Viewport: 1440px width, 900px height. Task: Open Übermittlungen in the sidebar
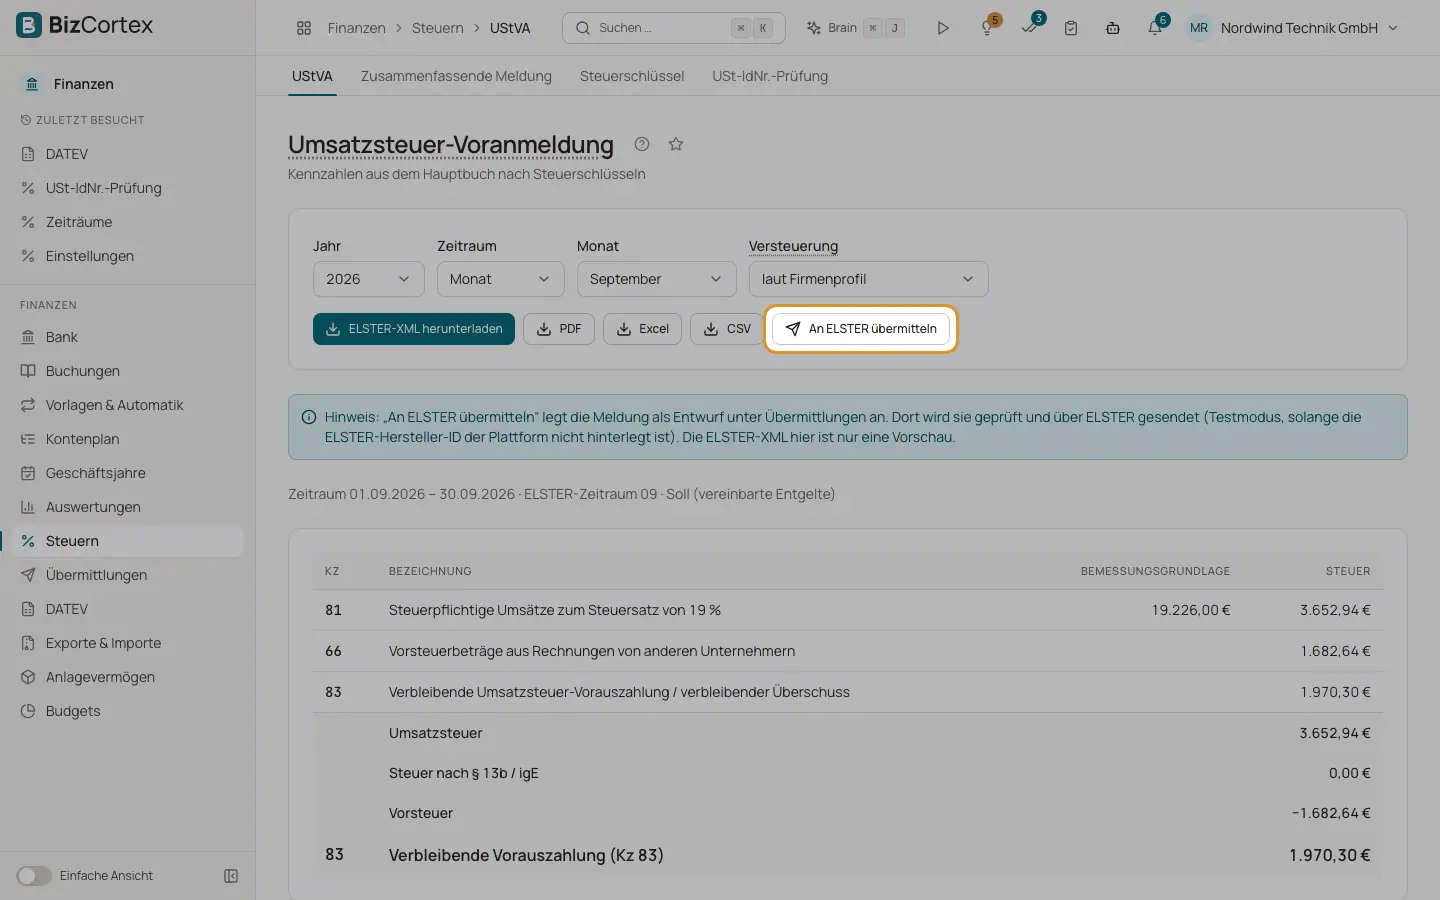coord(128,575)
